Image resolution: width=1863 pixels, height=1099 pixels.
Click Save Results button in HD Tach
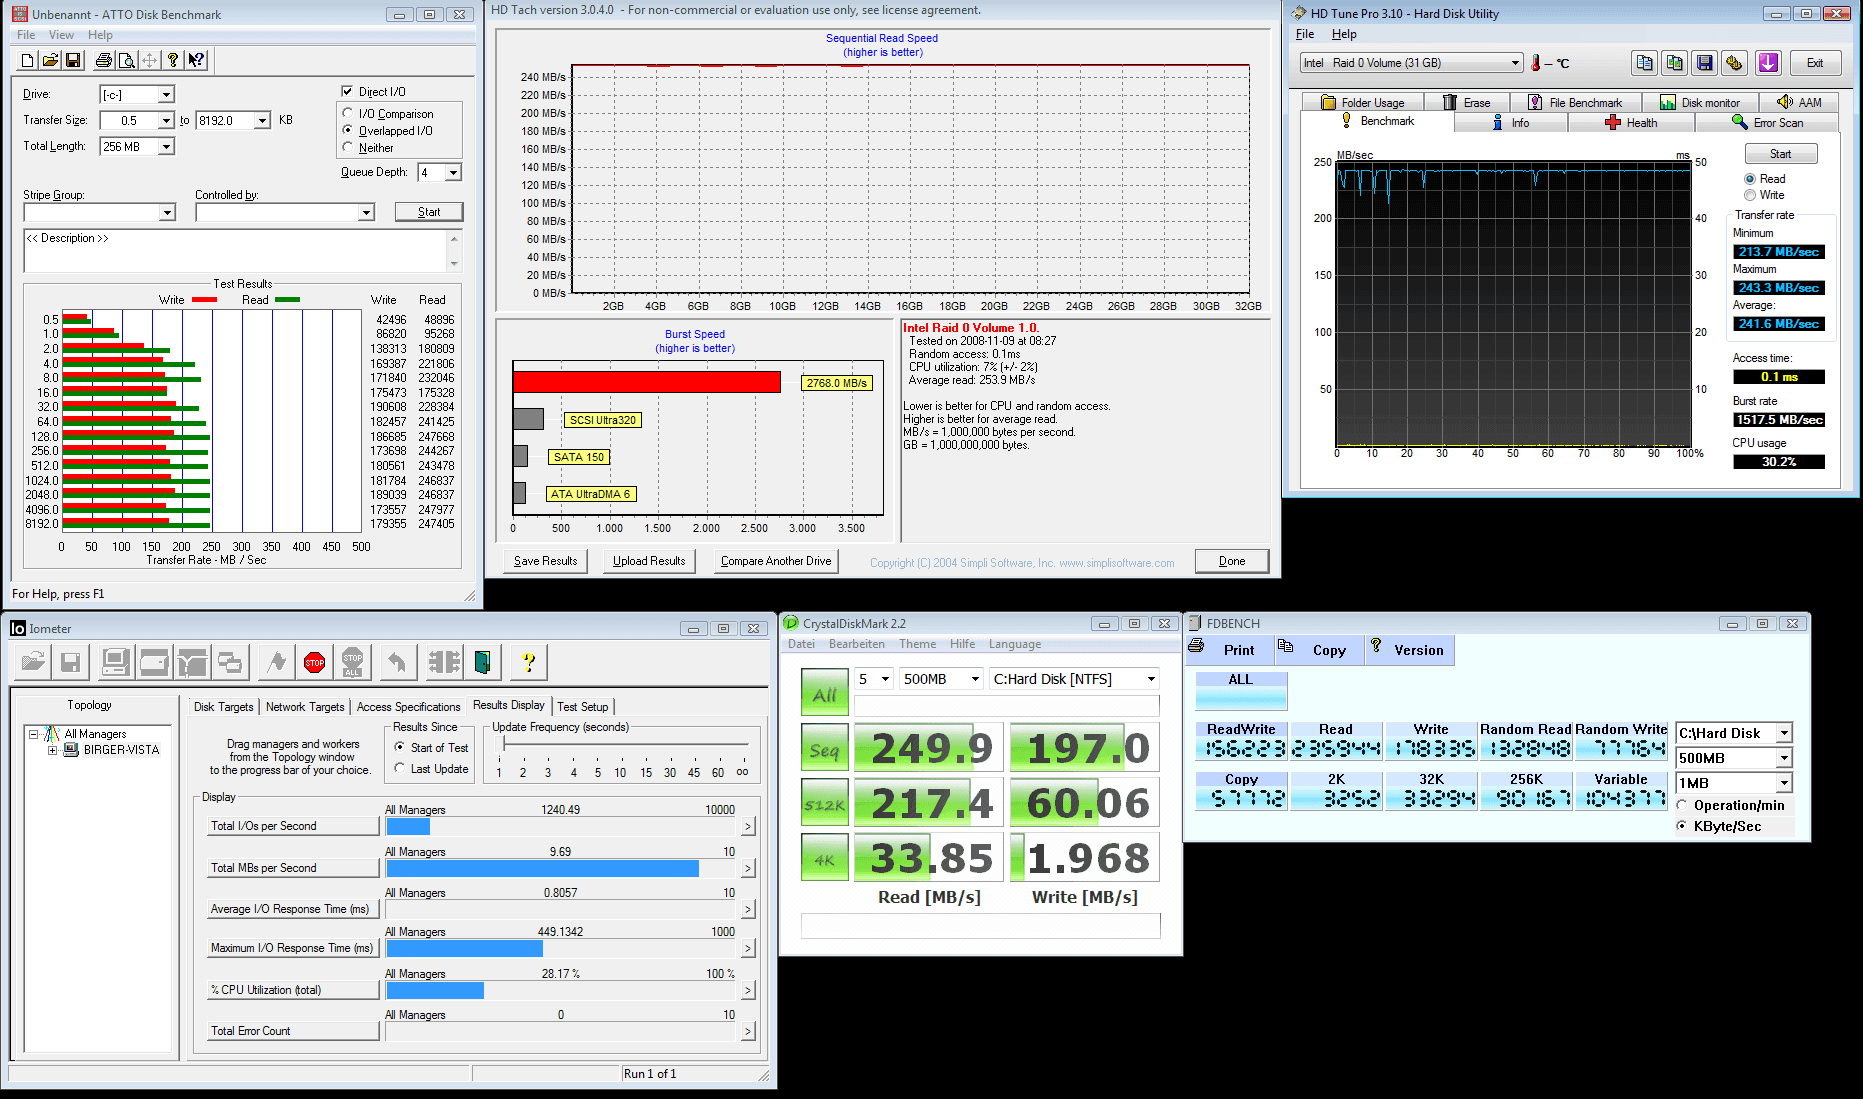[x=546, y=561]
